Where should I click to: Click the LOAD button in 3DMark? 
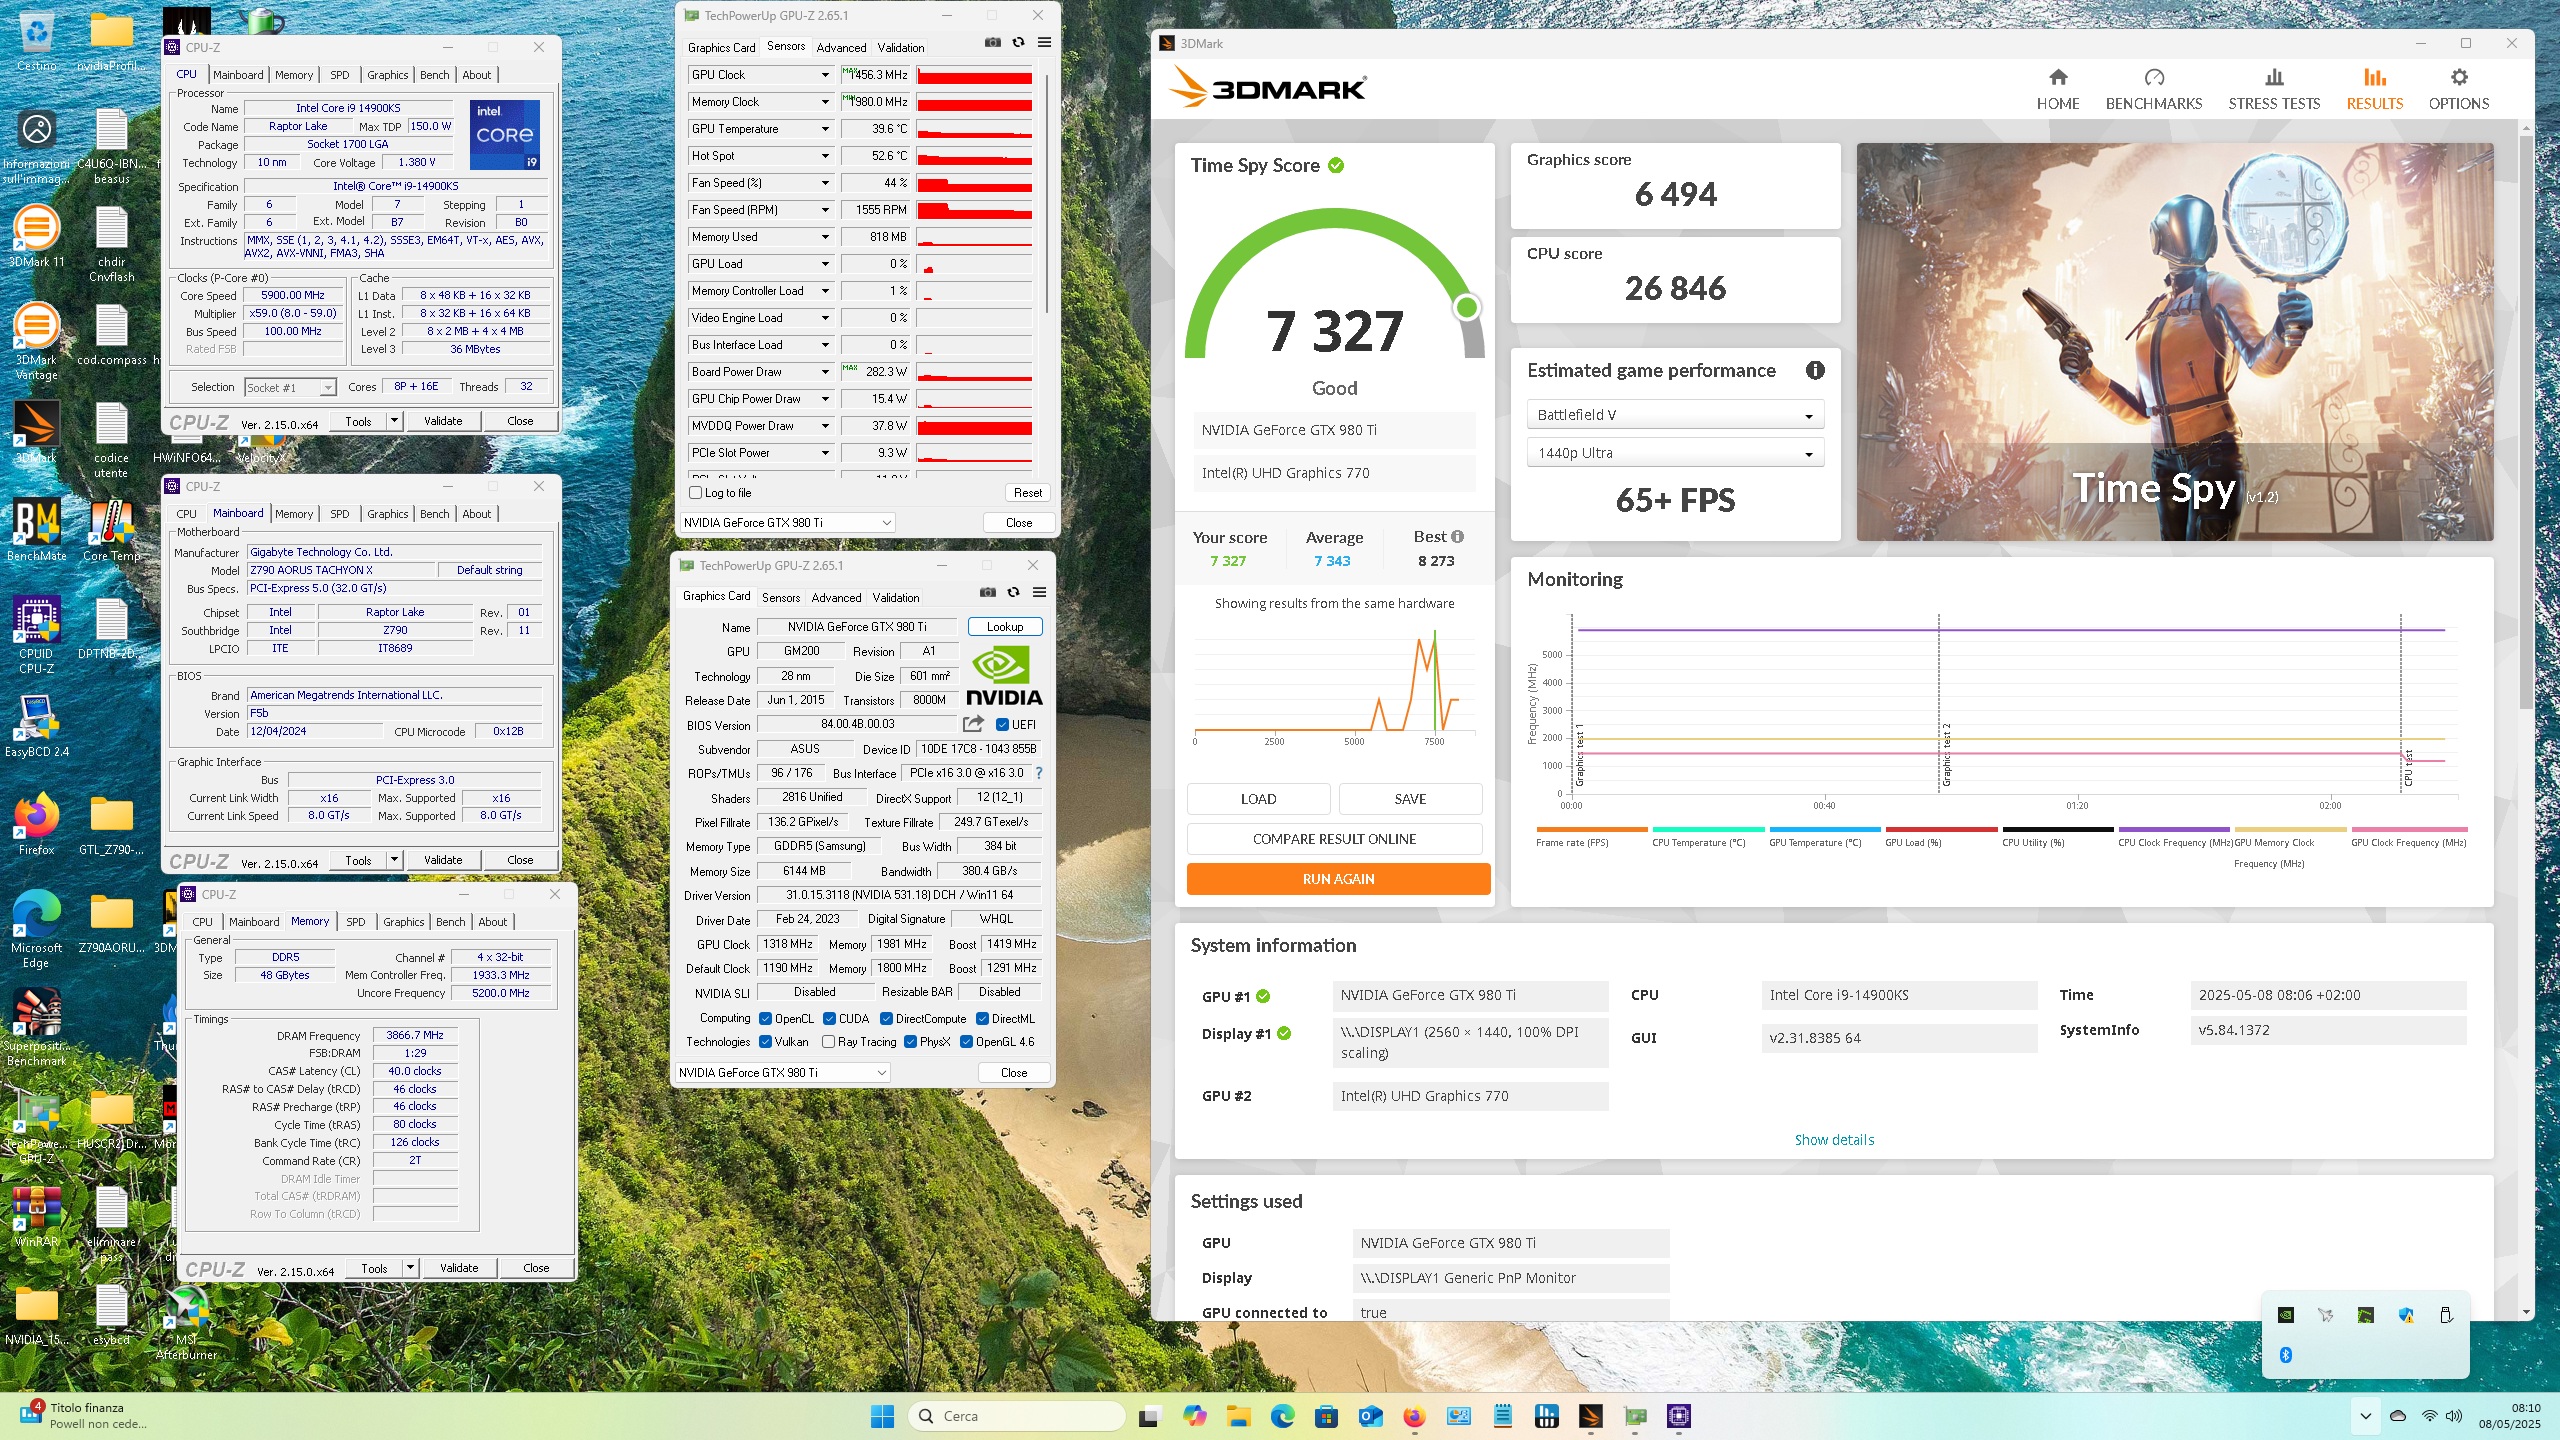tap(1258, 799)
